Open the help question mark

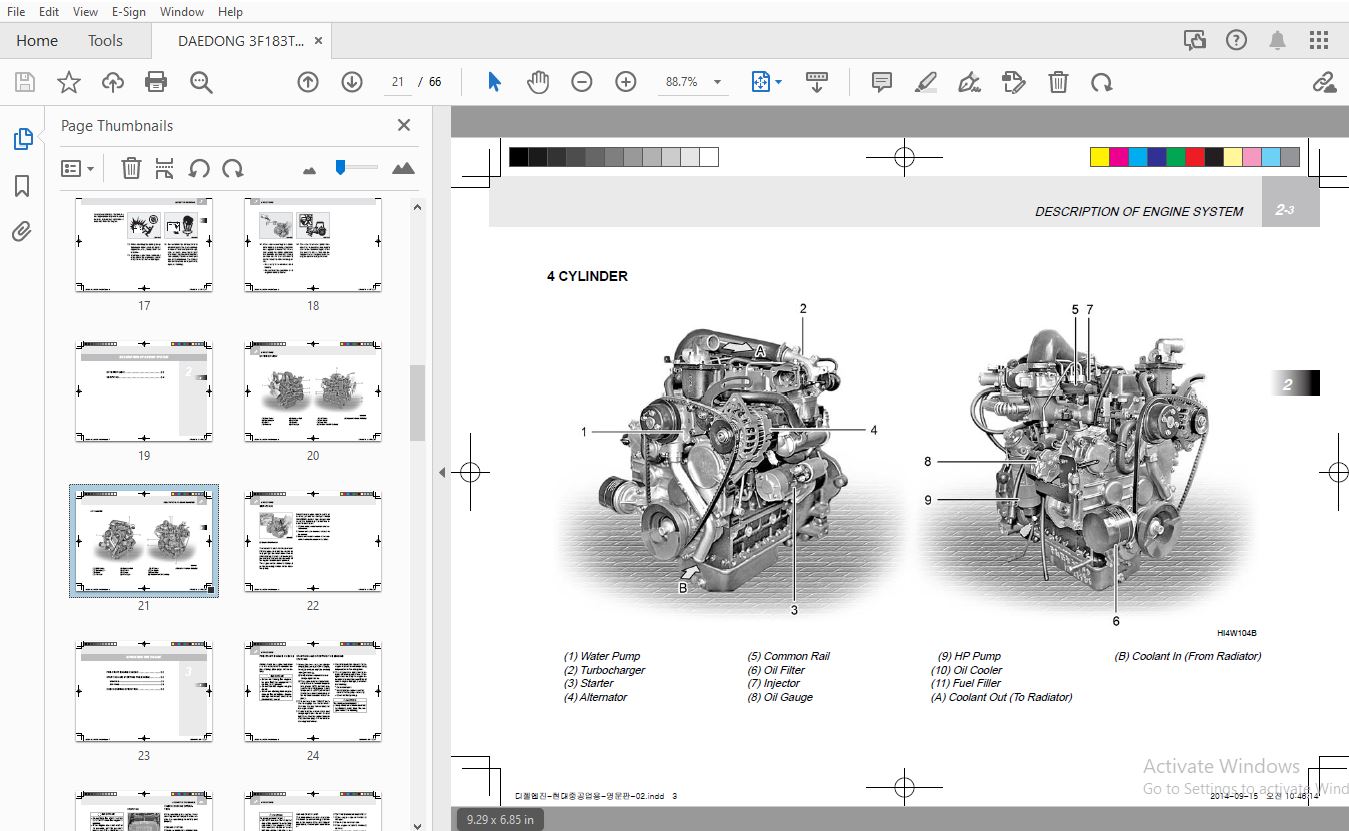pos(1237,40)
